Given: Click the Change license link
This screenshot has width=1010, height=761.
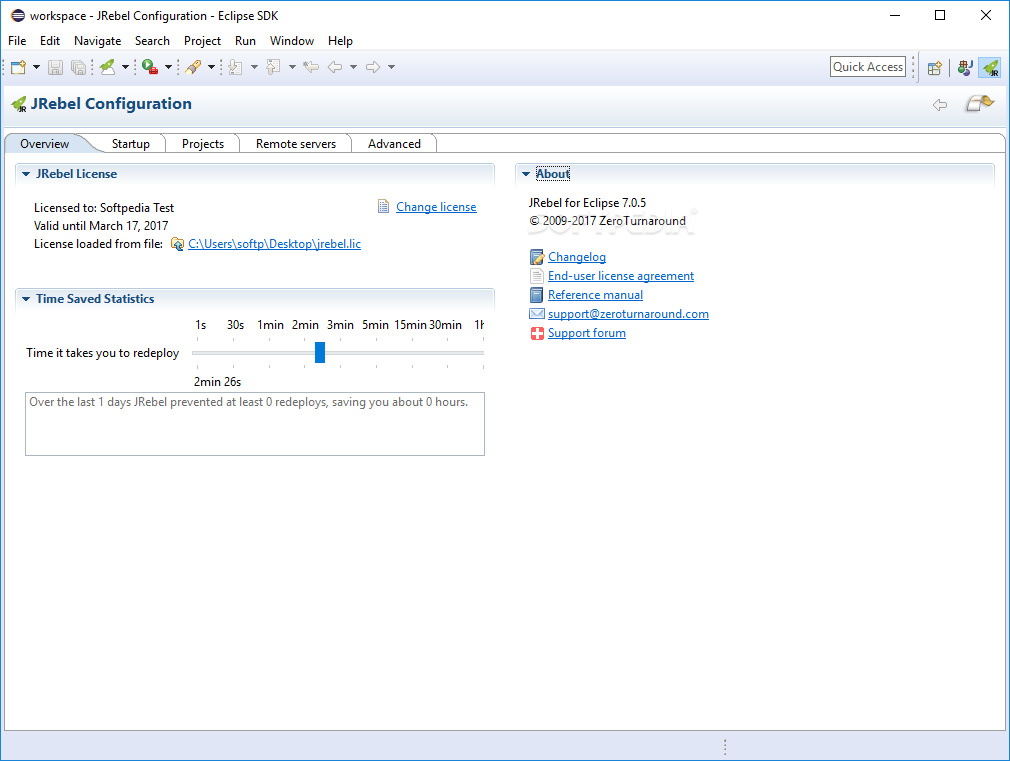Looking at the screenshot, I should (x=436, y=207).
